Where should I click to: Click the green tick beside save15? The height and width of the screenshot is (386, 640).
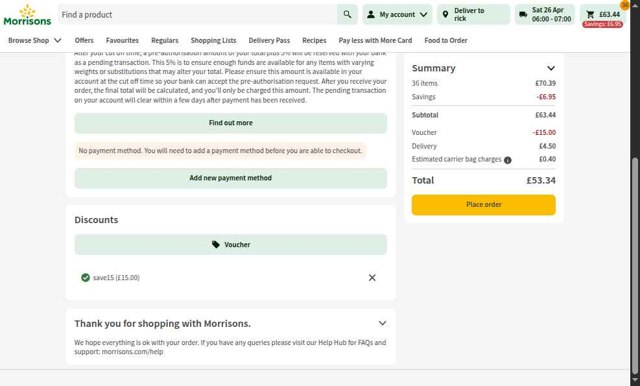(x=85, y=277)
